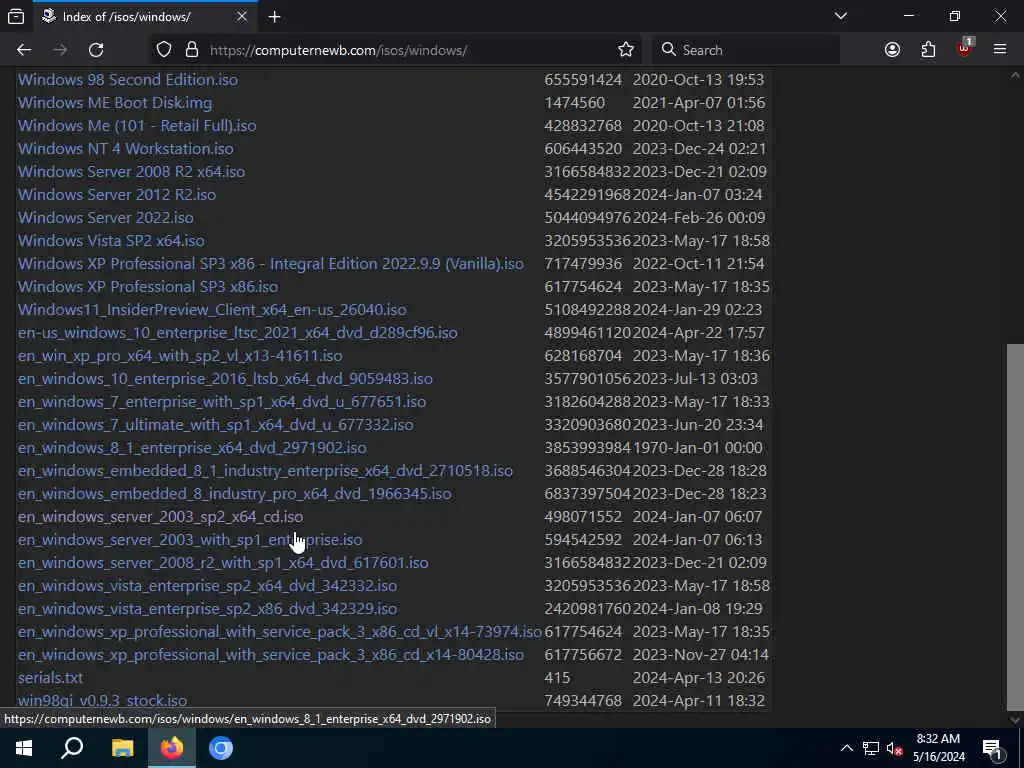The image size is (1024, 768).
Task: Go back to the previous page
Action: (24, 50)
